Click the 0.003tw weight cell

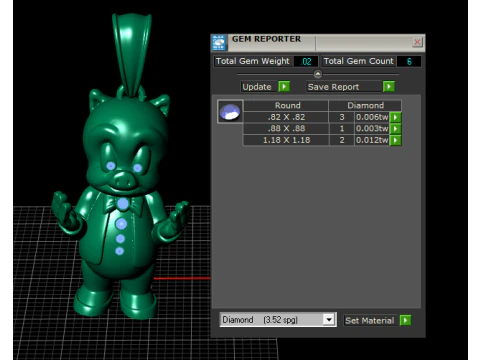coord(372,128)
